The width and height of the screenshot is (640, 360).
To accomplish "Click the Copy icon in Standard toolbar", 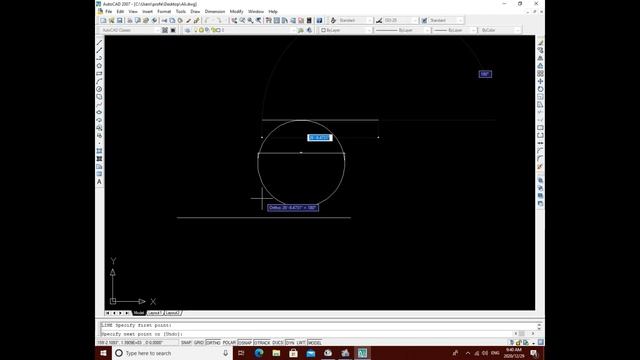I will point(172,20).
